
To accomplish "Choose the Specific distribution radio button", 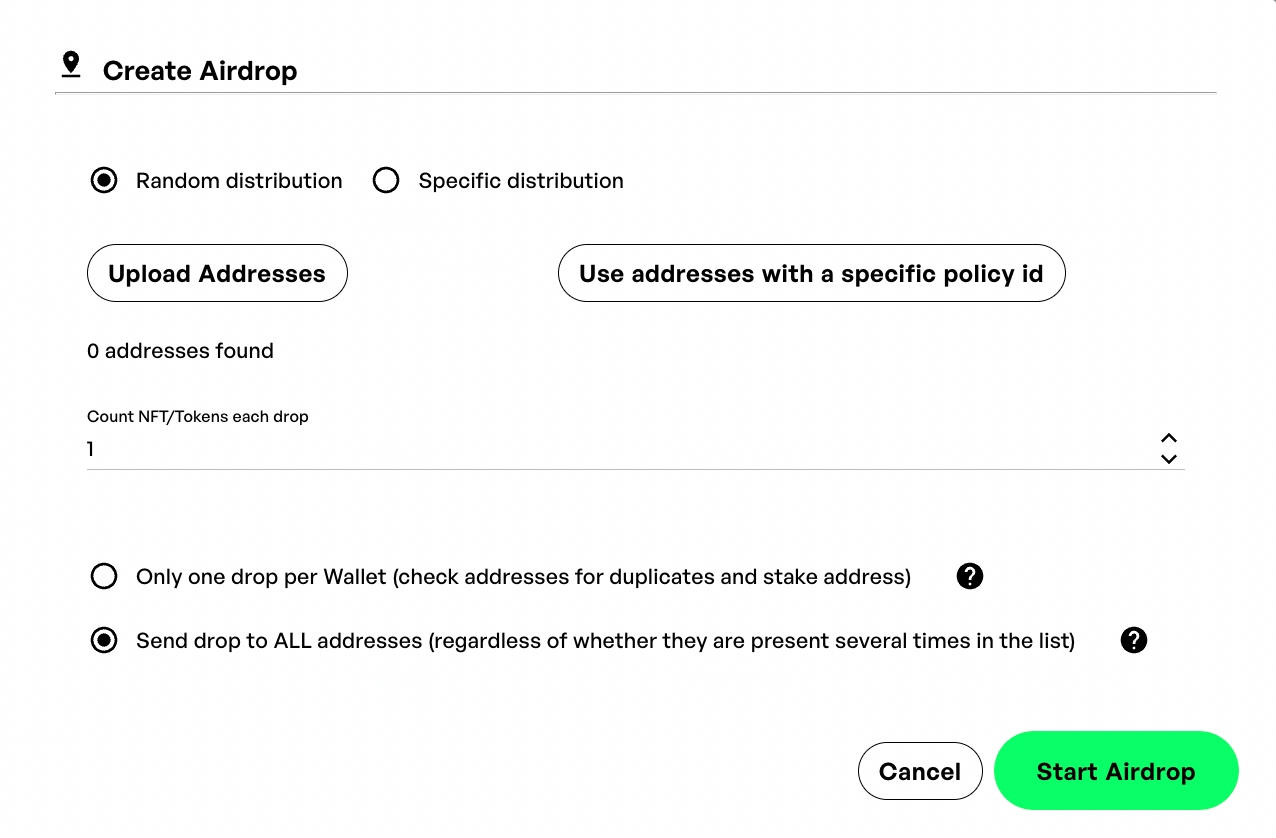I will tap(386, 181).
